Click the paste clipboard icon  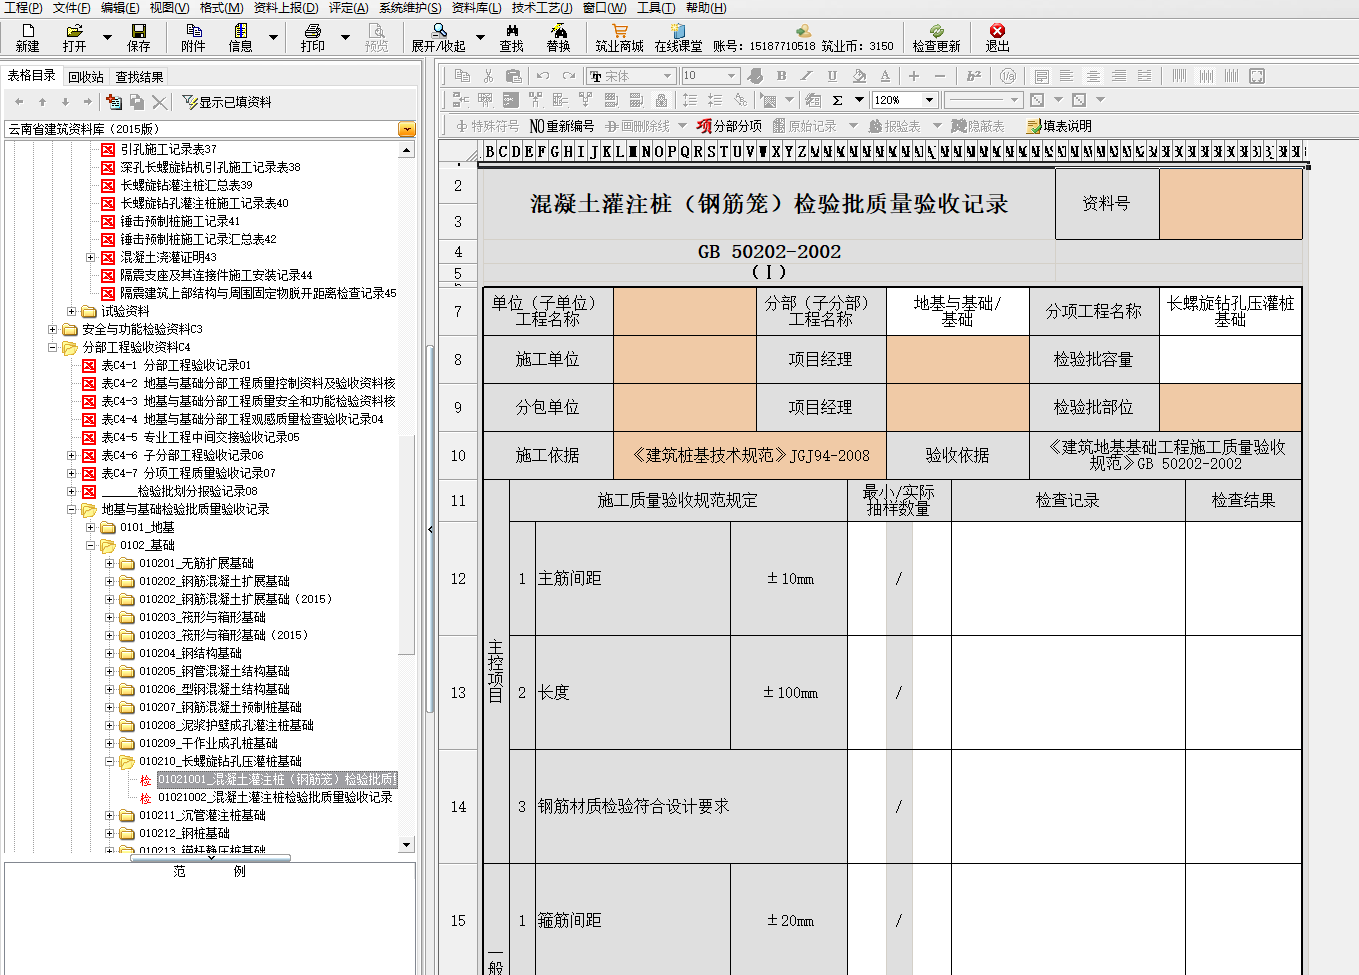514,76
